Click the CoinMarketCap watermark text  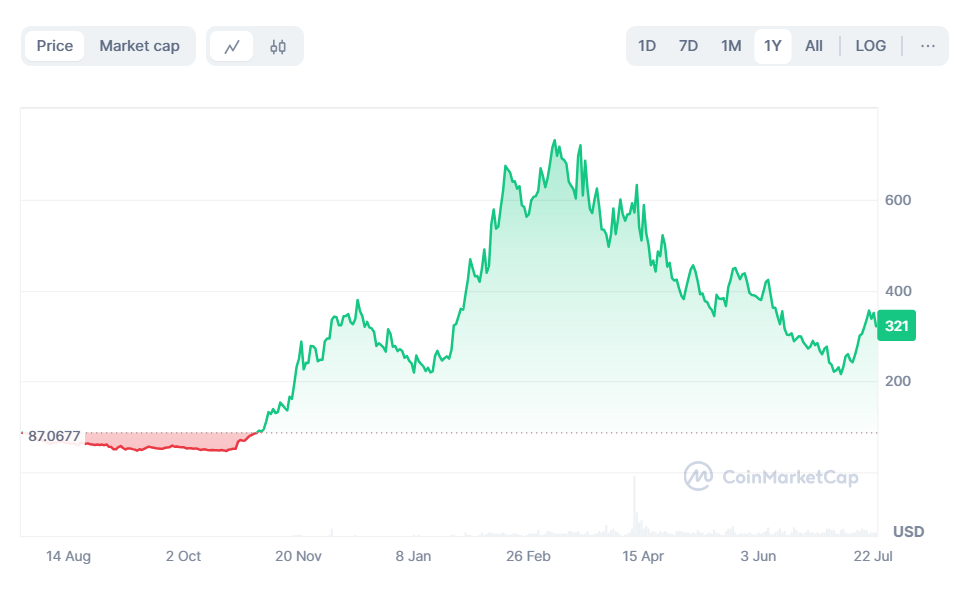point(789,477)
